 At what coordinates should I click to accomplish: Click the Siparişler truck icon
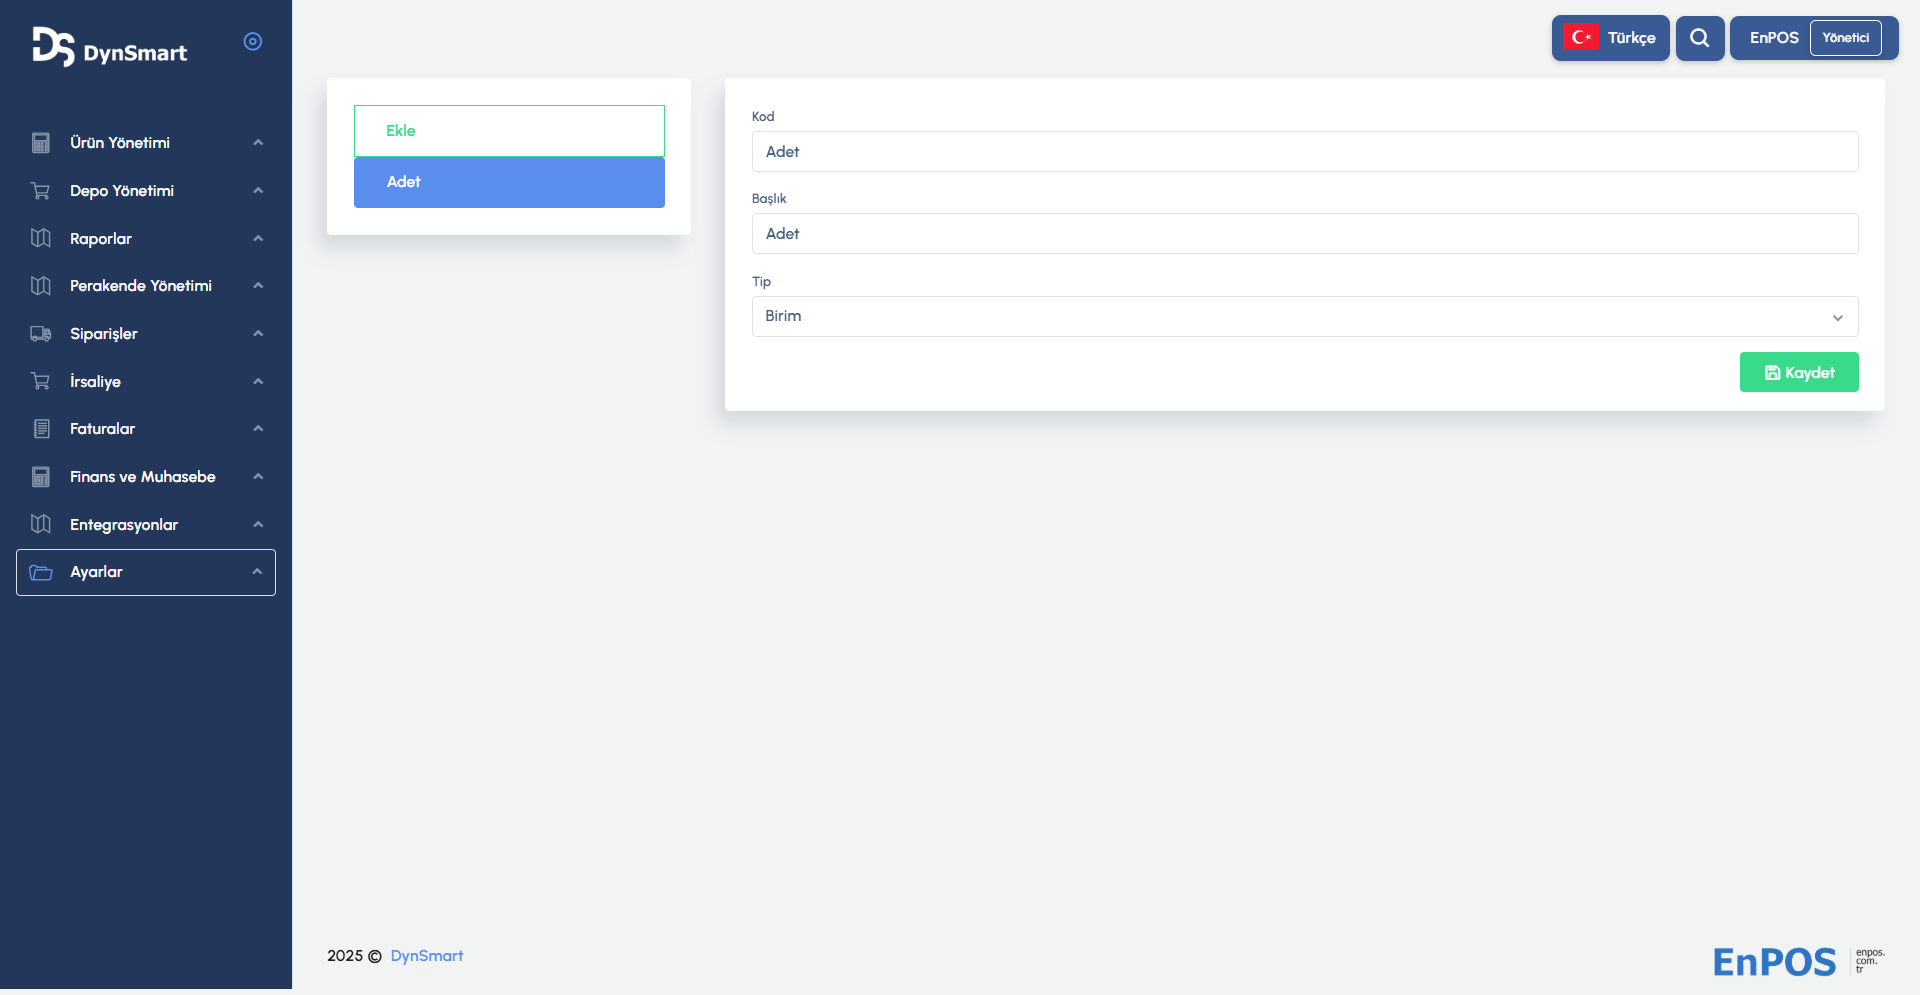[x=41, y=334]
